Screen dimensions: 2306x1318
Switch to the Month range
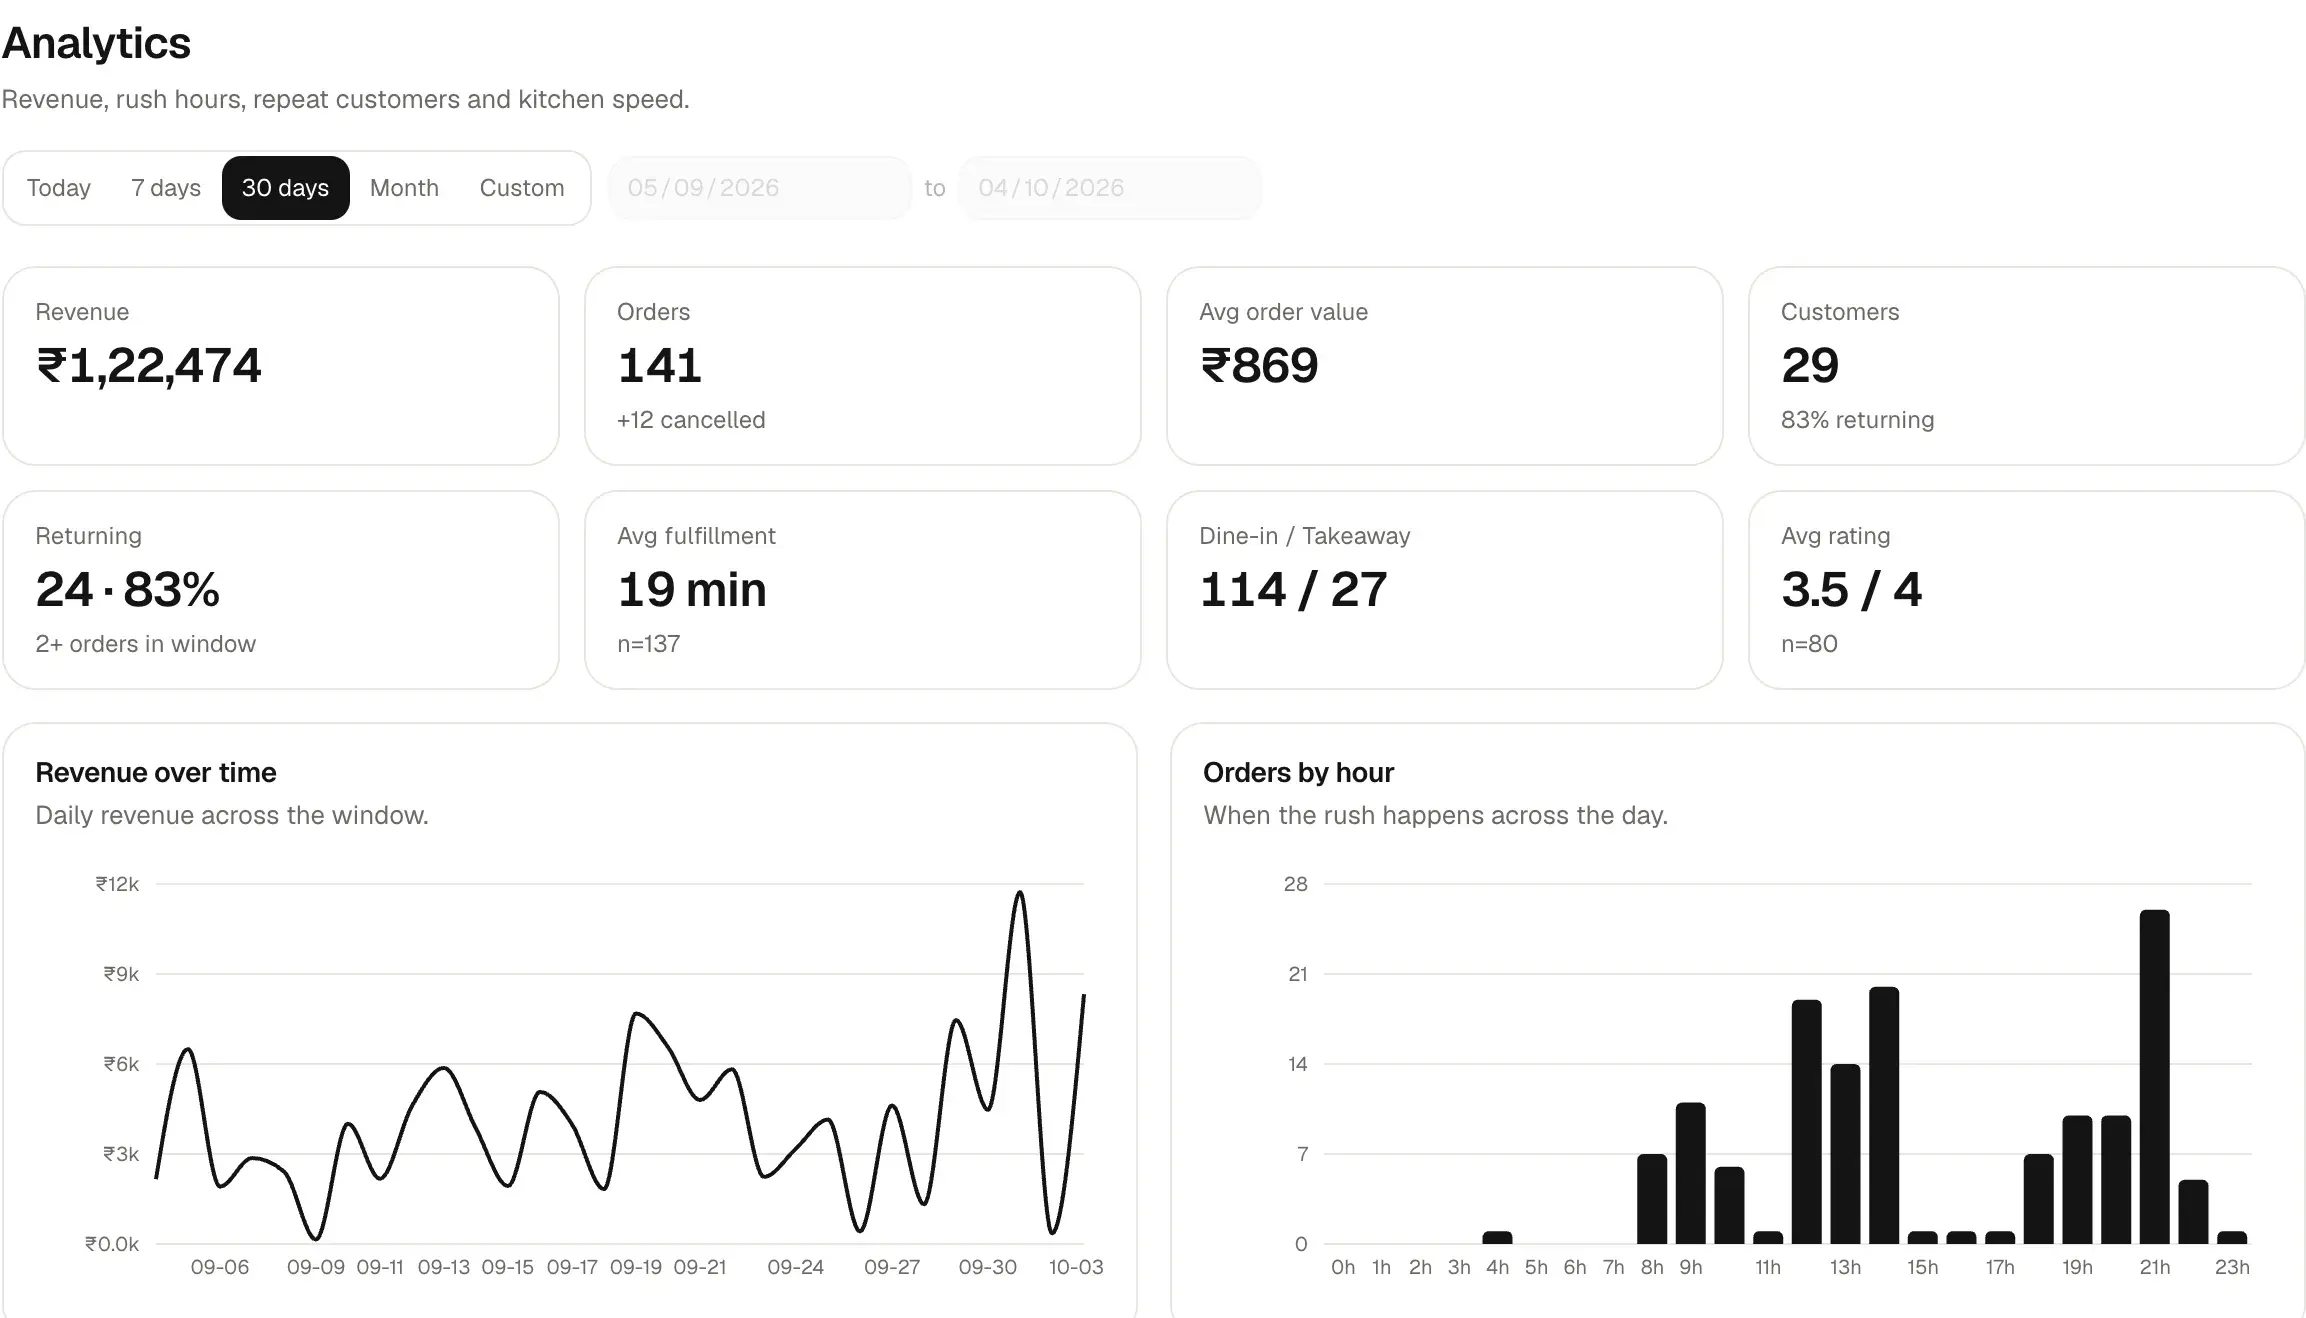(x=404, y=188)
